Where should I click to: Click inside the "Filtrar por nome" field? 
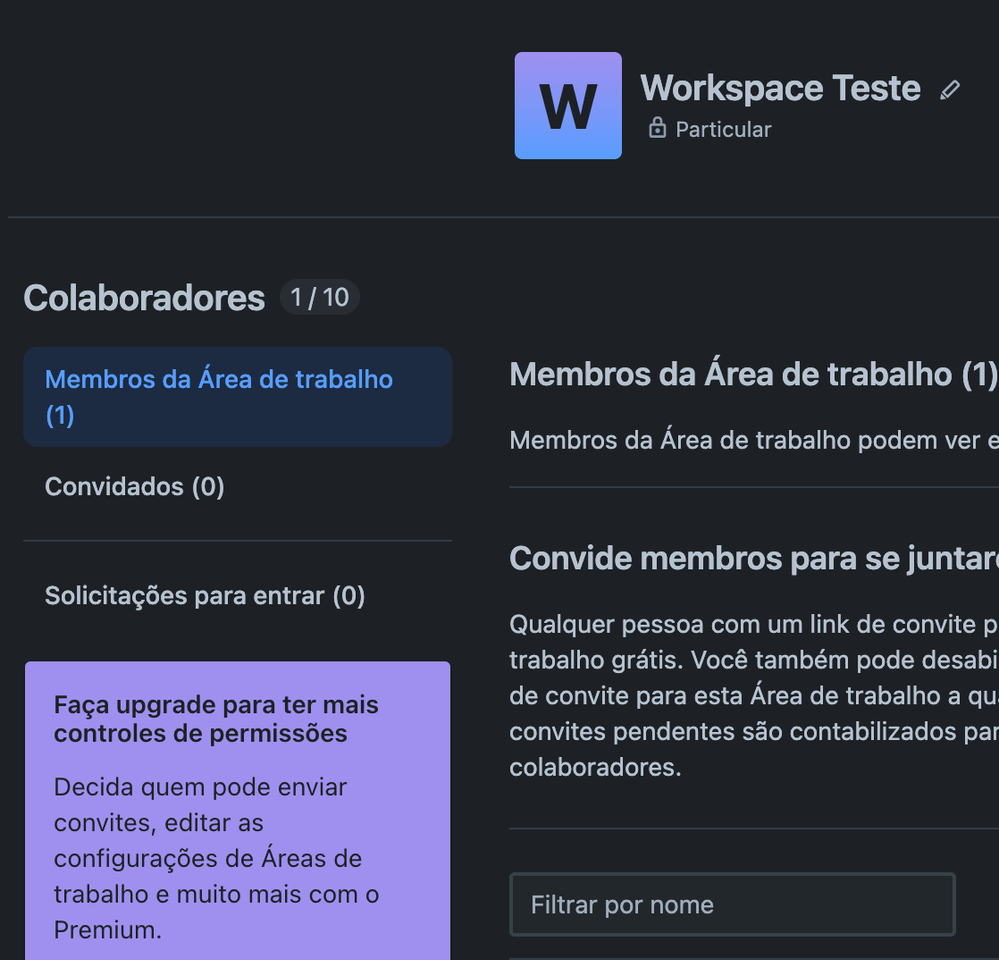coord(732,904)
